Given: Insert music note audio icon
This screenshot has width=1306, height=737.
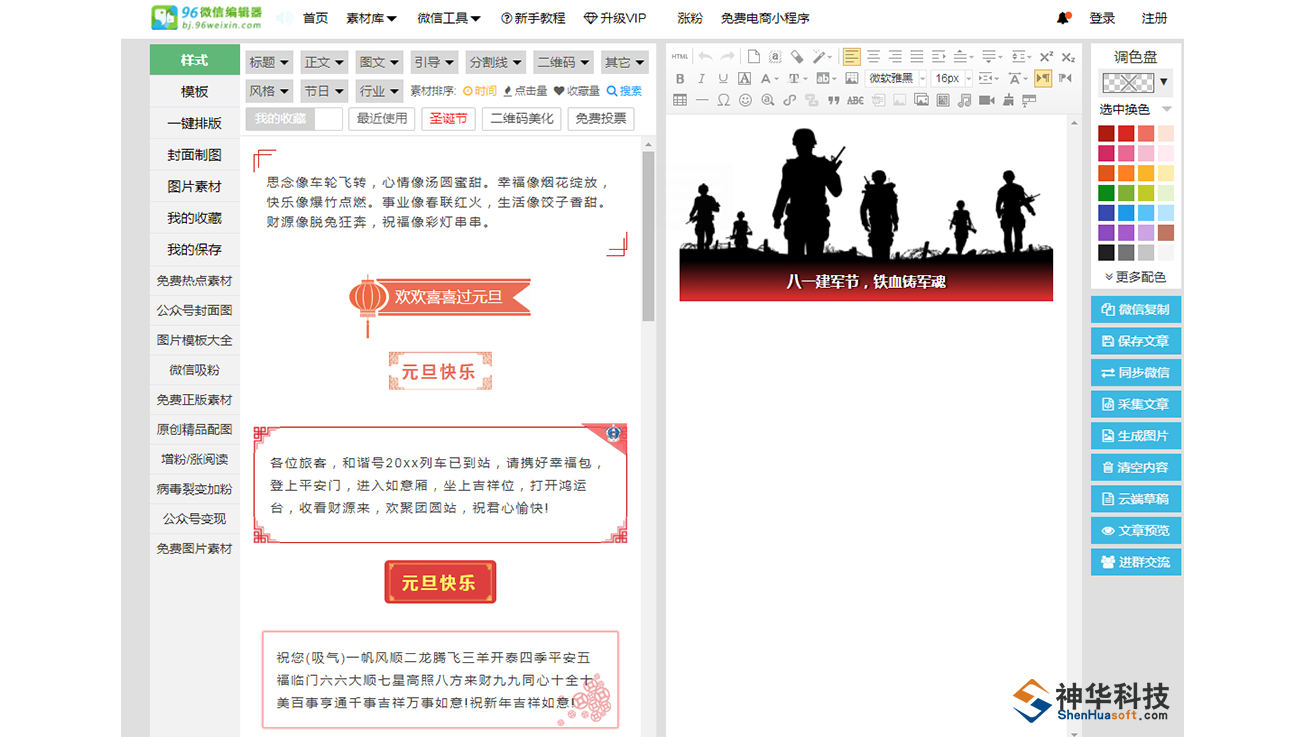Looking at the screenshot, I should click(964, 100).
